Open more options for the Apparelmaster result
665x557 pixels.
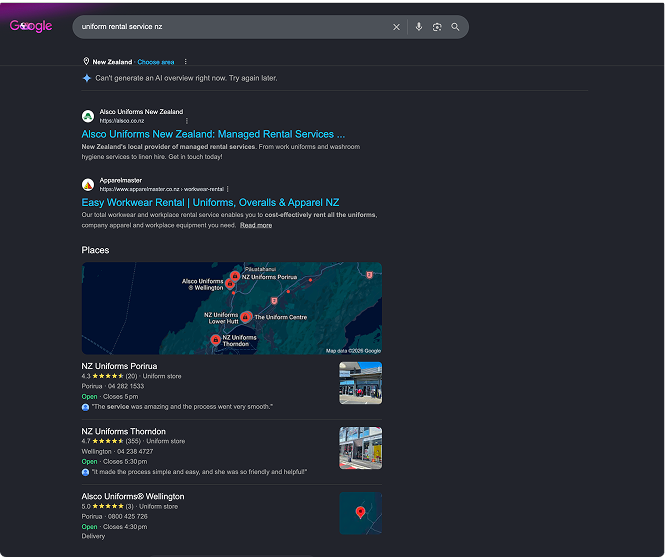(x=228, y=189)
